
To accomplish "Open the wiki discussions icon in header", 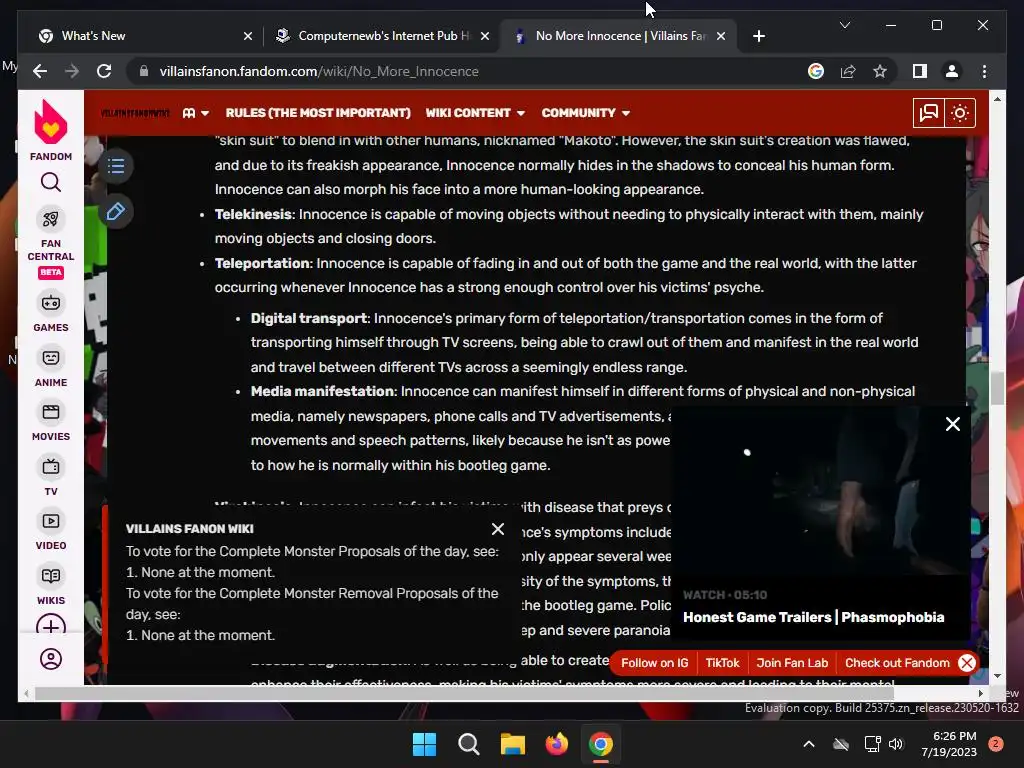I will [x=928, y=113].
